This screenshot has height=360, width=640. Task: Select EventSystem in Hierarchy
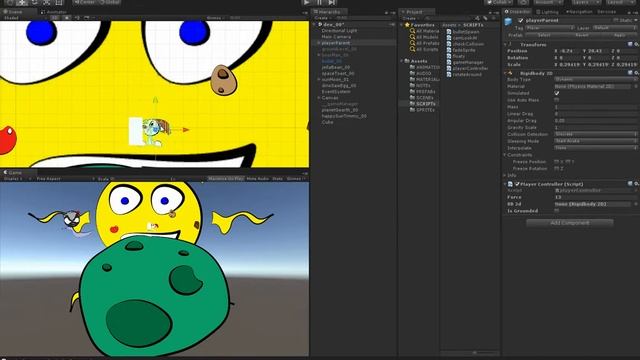pyautogui.click(x=336, y=92)
